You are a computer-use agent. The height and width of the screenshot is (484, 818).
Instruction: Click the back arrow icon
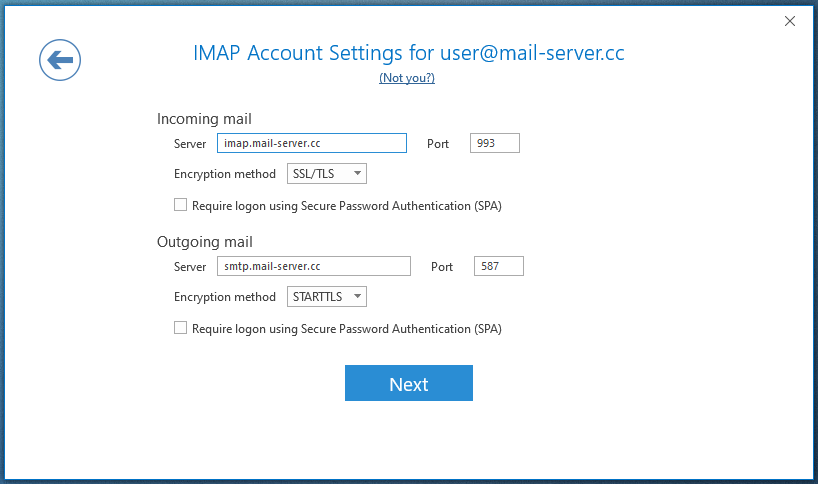pyautogui.click(x=60, y=61)
